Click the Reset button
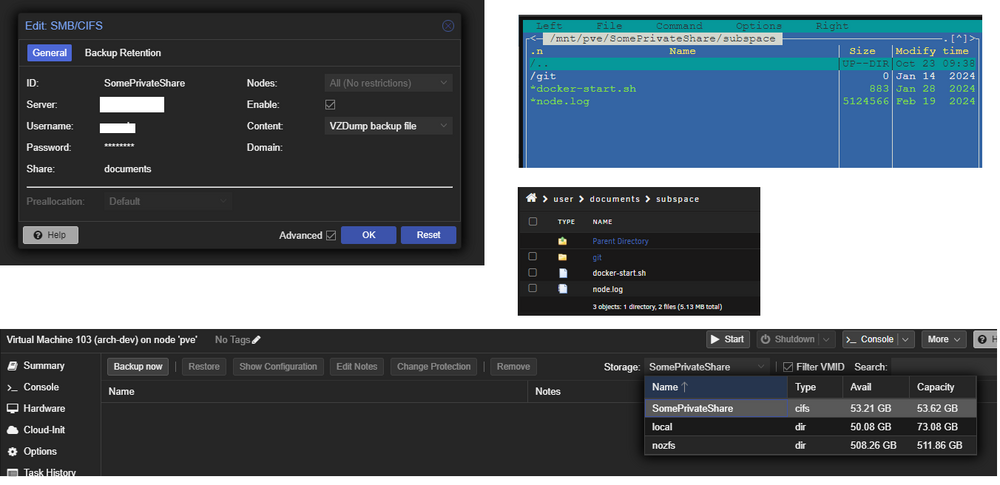This screenshot has width=1000, height=485. [x=429, y=235]
